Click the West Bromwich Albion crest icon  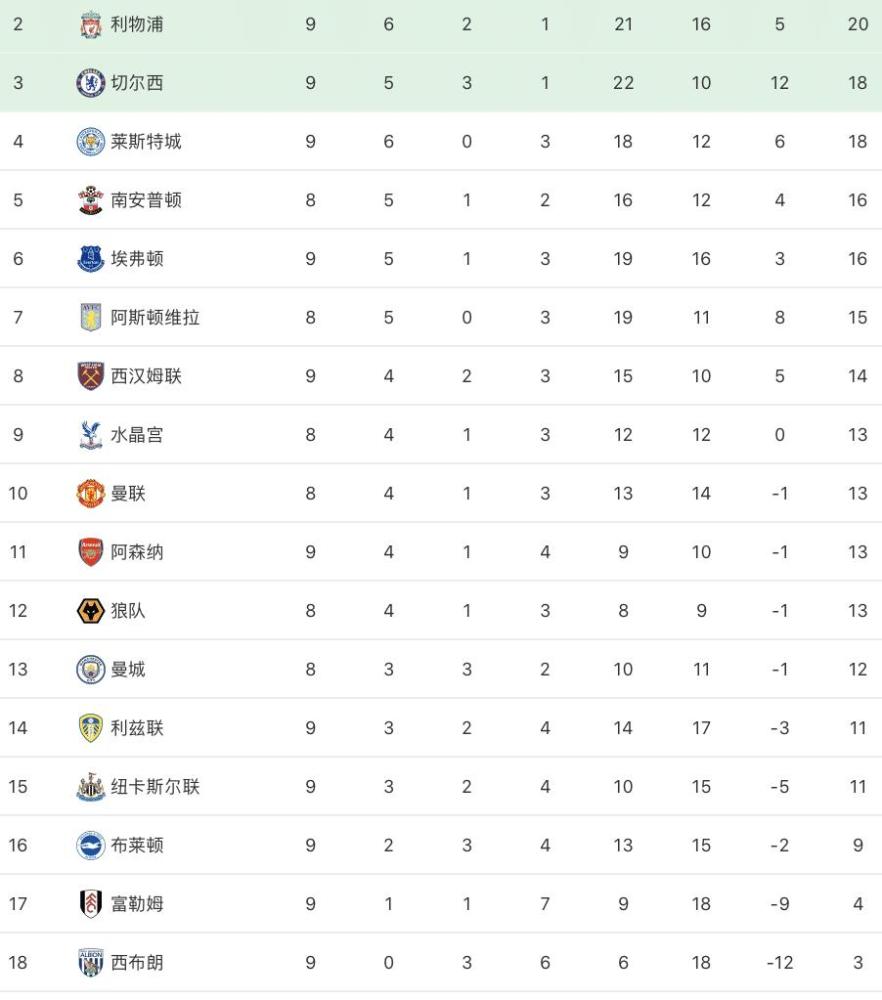pyautogui.click(x=90, y=963)
